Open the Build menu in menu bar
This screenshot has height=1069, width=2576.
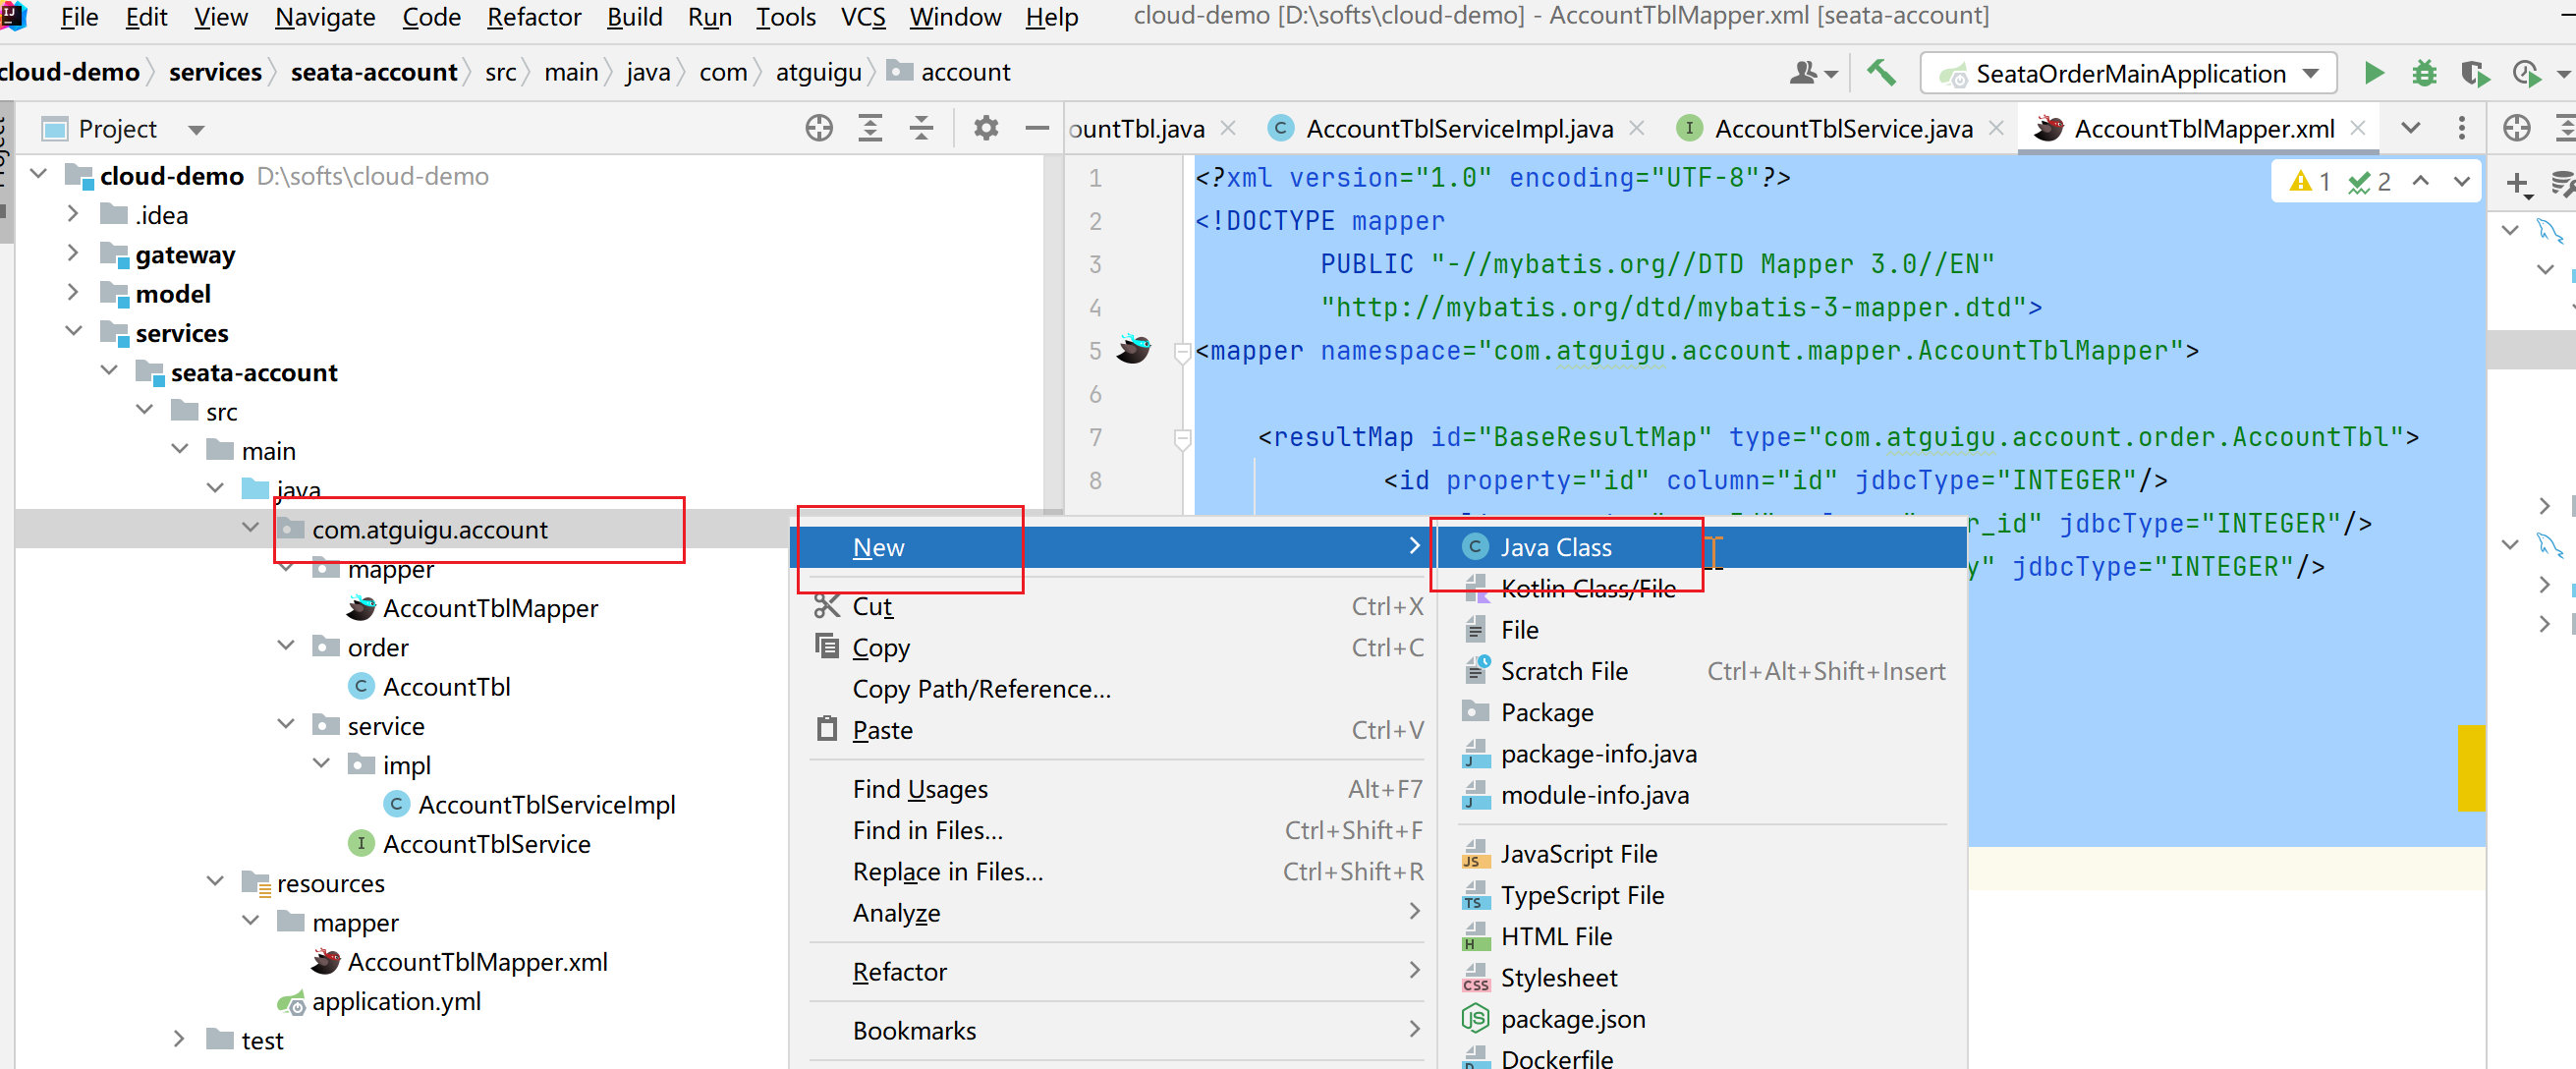tap(634, 17)
